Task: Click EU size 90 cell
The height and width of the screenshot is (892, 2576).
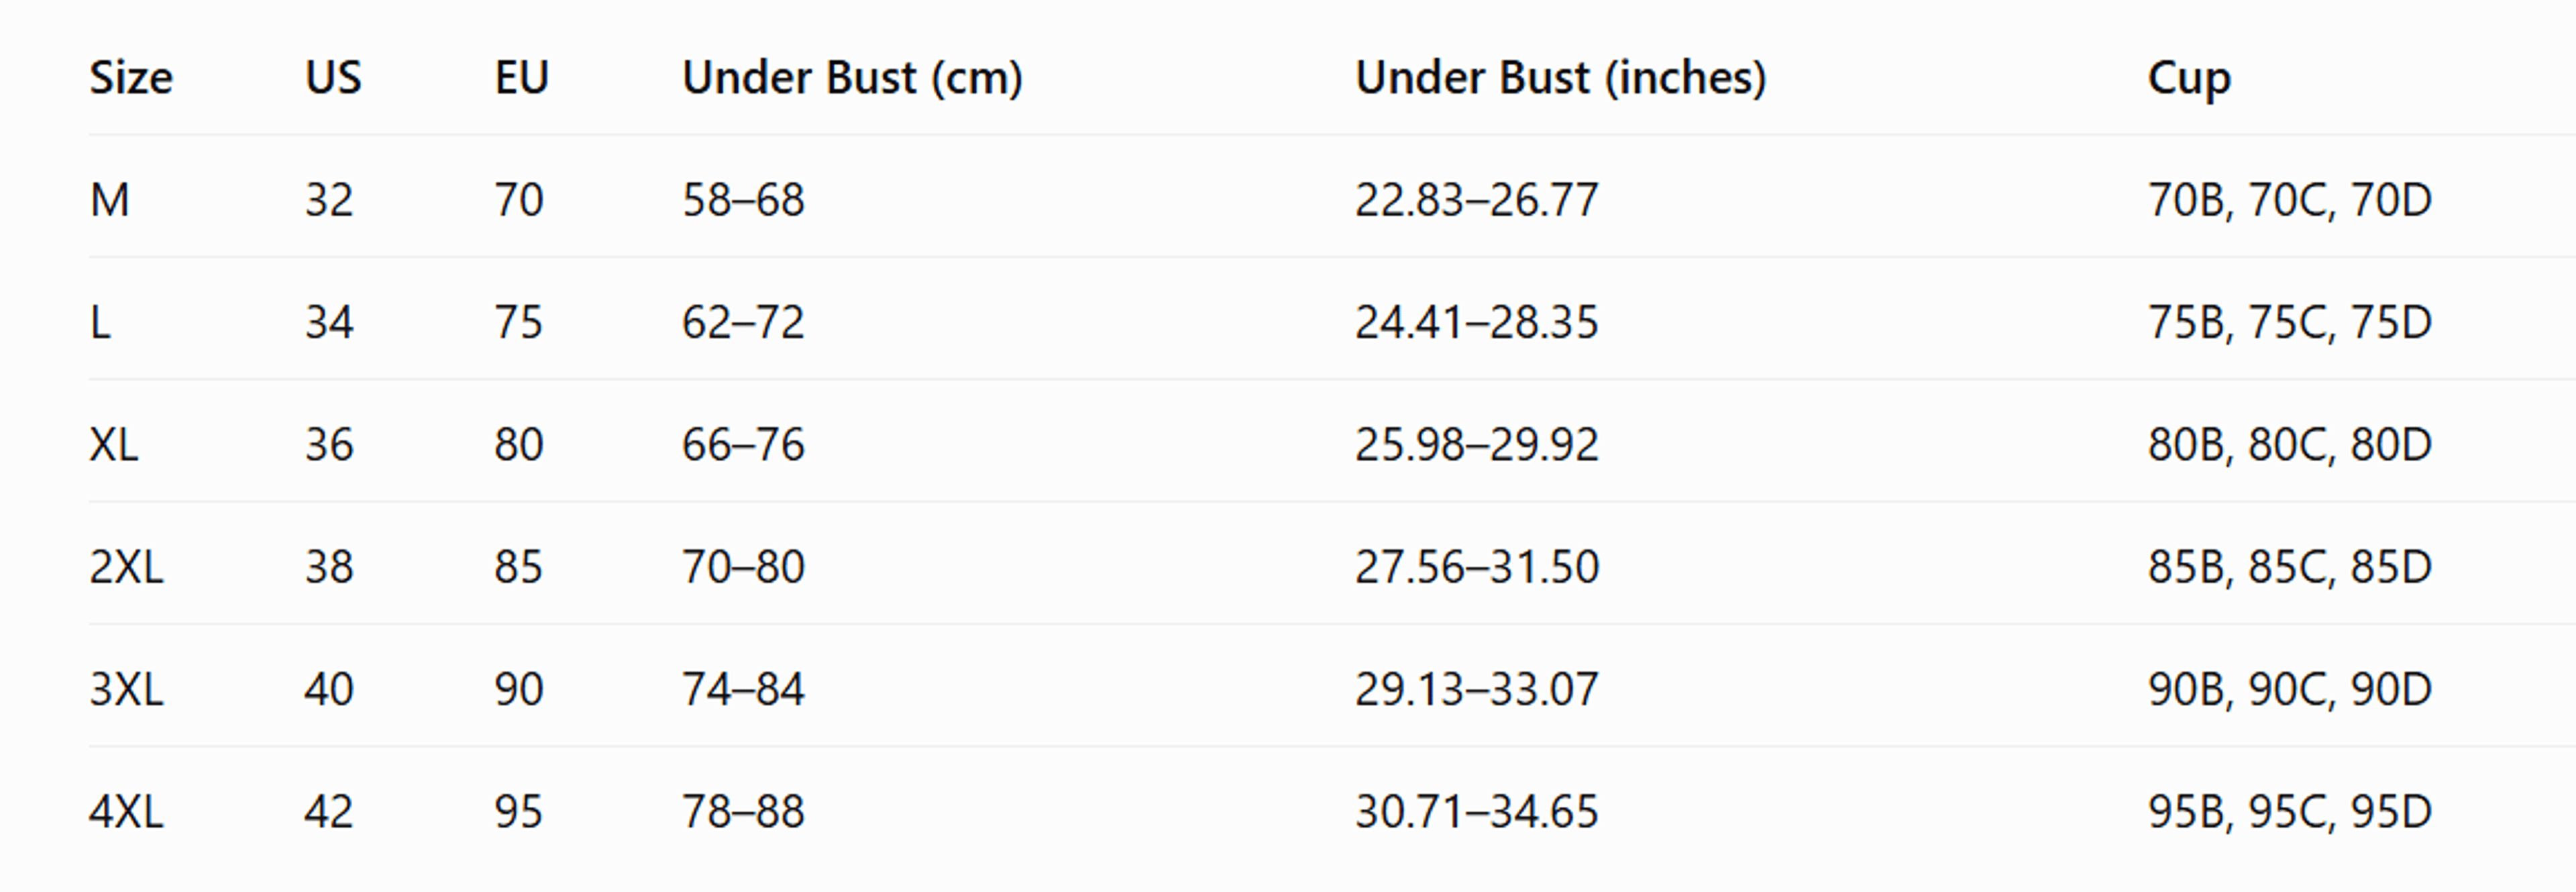Action: point(519,689)
